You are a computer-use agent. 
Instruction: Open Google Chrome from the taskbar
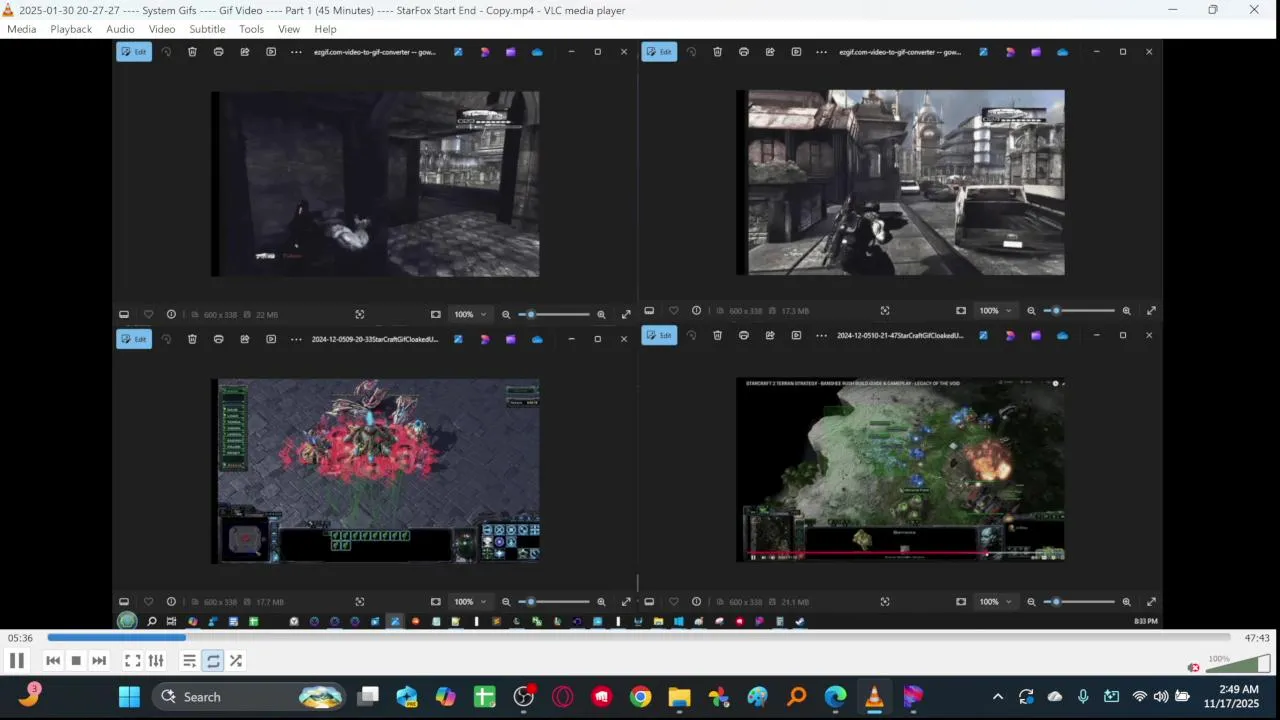click(641, 697)
